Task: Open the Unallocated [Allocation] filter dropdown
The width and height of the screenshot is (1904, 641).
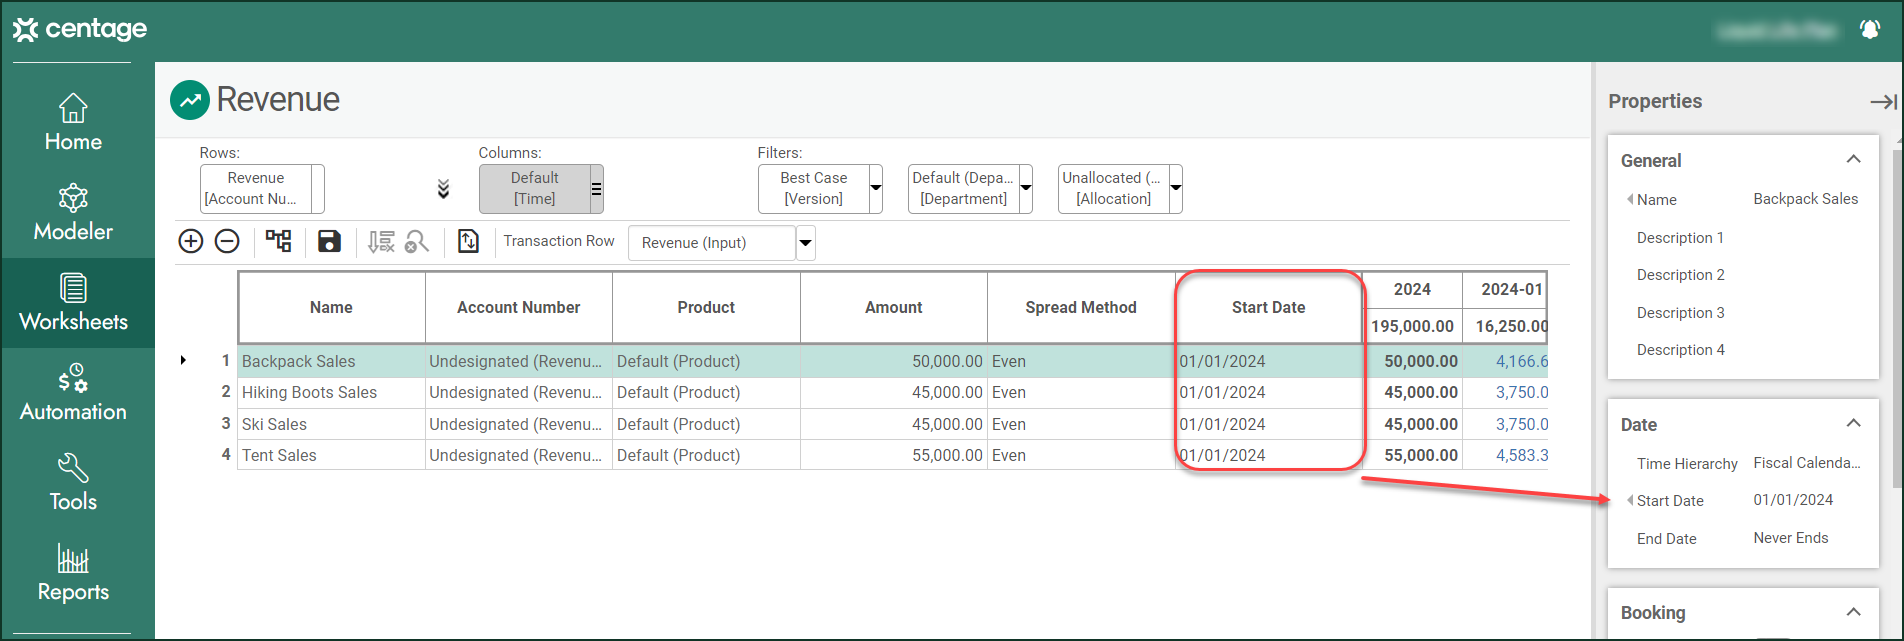Action: tap(1176, 189)
